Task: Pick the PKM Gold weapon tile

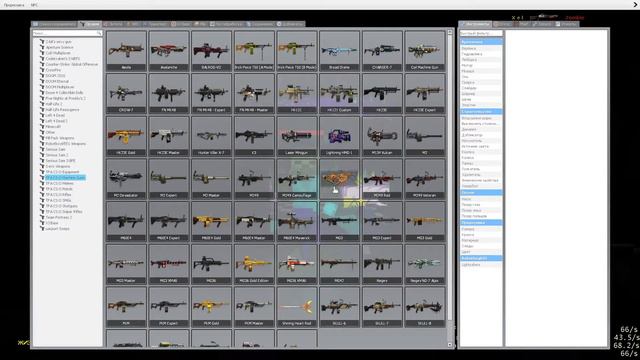Action: [211, 307]
